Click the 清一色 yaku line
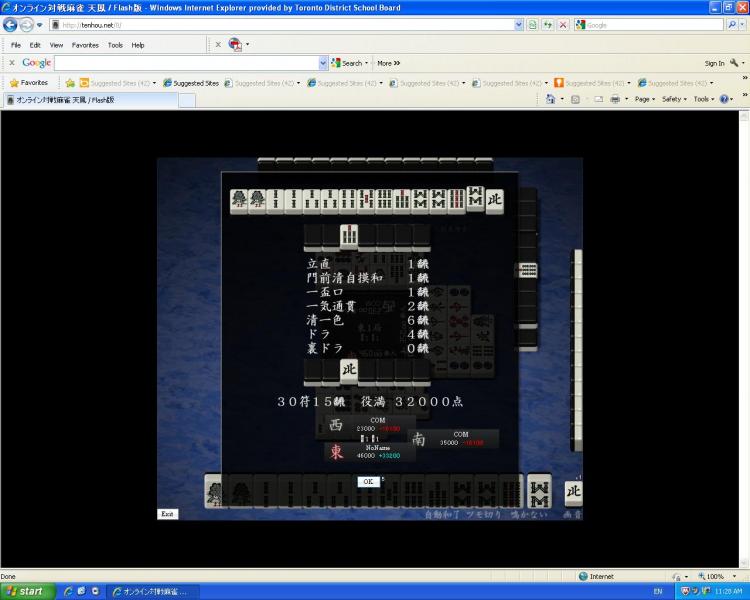Screen dimensions: 750x600 [368, 320]
